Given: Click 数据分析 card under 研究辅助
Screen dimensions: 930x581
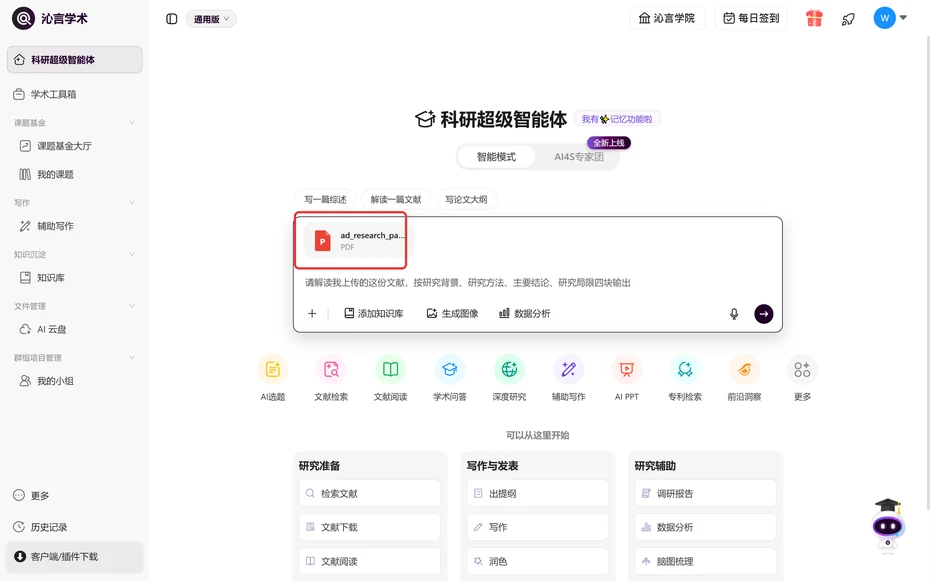Looking at the screenshot, I should 705,527.
